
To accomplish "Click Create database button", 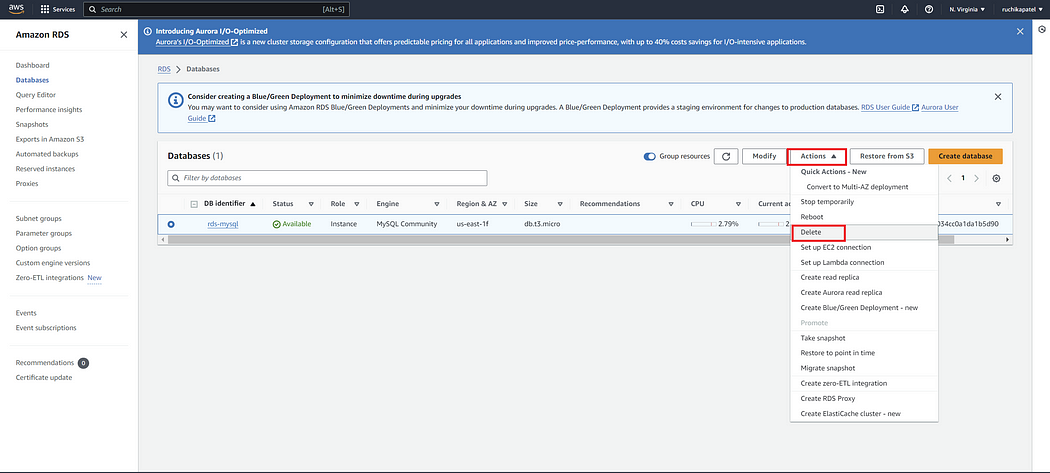I will pyautogui.click(x=965, y=156).
